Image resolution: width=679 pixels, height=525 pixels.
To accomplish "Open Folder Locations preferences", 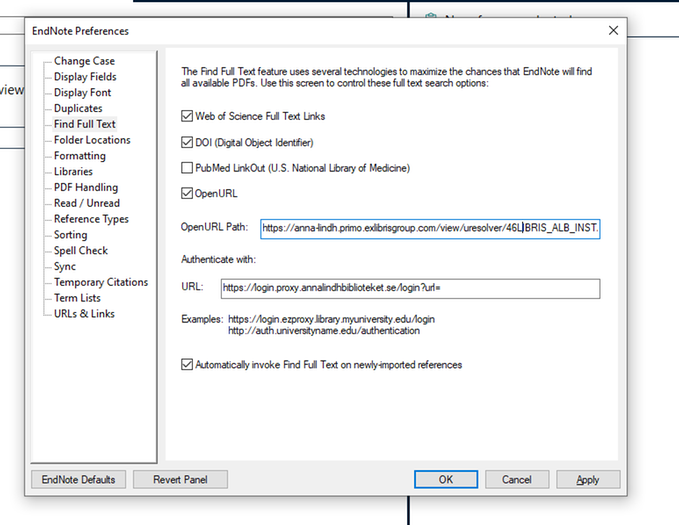I will [92, 140].
